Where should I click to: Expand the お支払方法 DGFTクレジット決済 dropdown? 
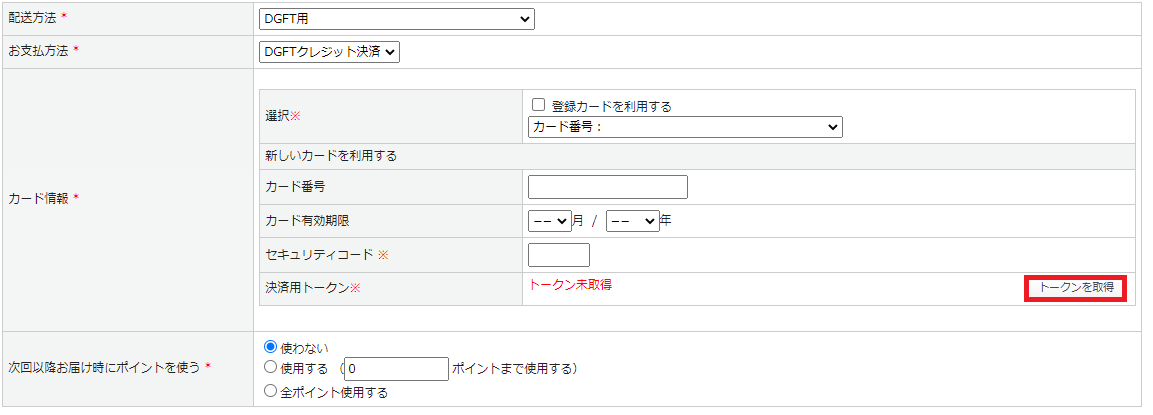pyautogui.click(x=329, y=52)
